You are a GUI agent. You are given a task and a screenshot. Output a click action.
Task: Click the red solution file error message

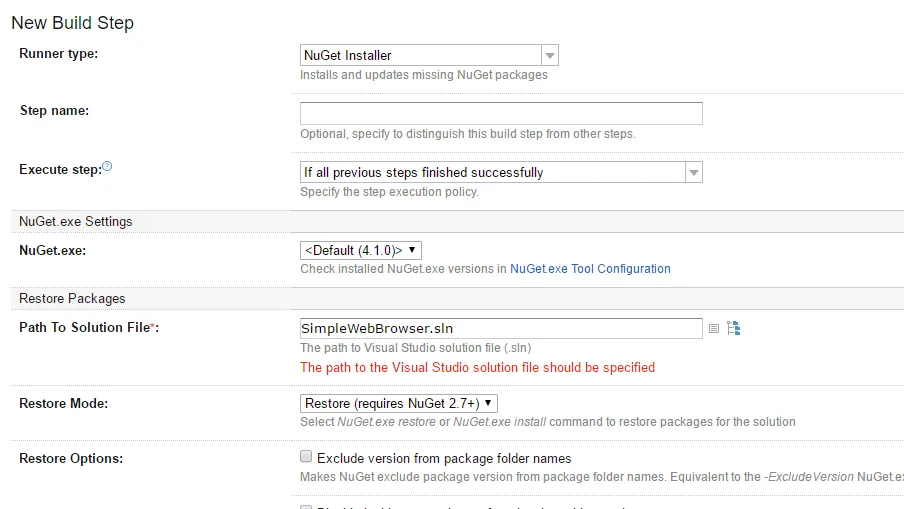click(477, 367)
